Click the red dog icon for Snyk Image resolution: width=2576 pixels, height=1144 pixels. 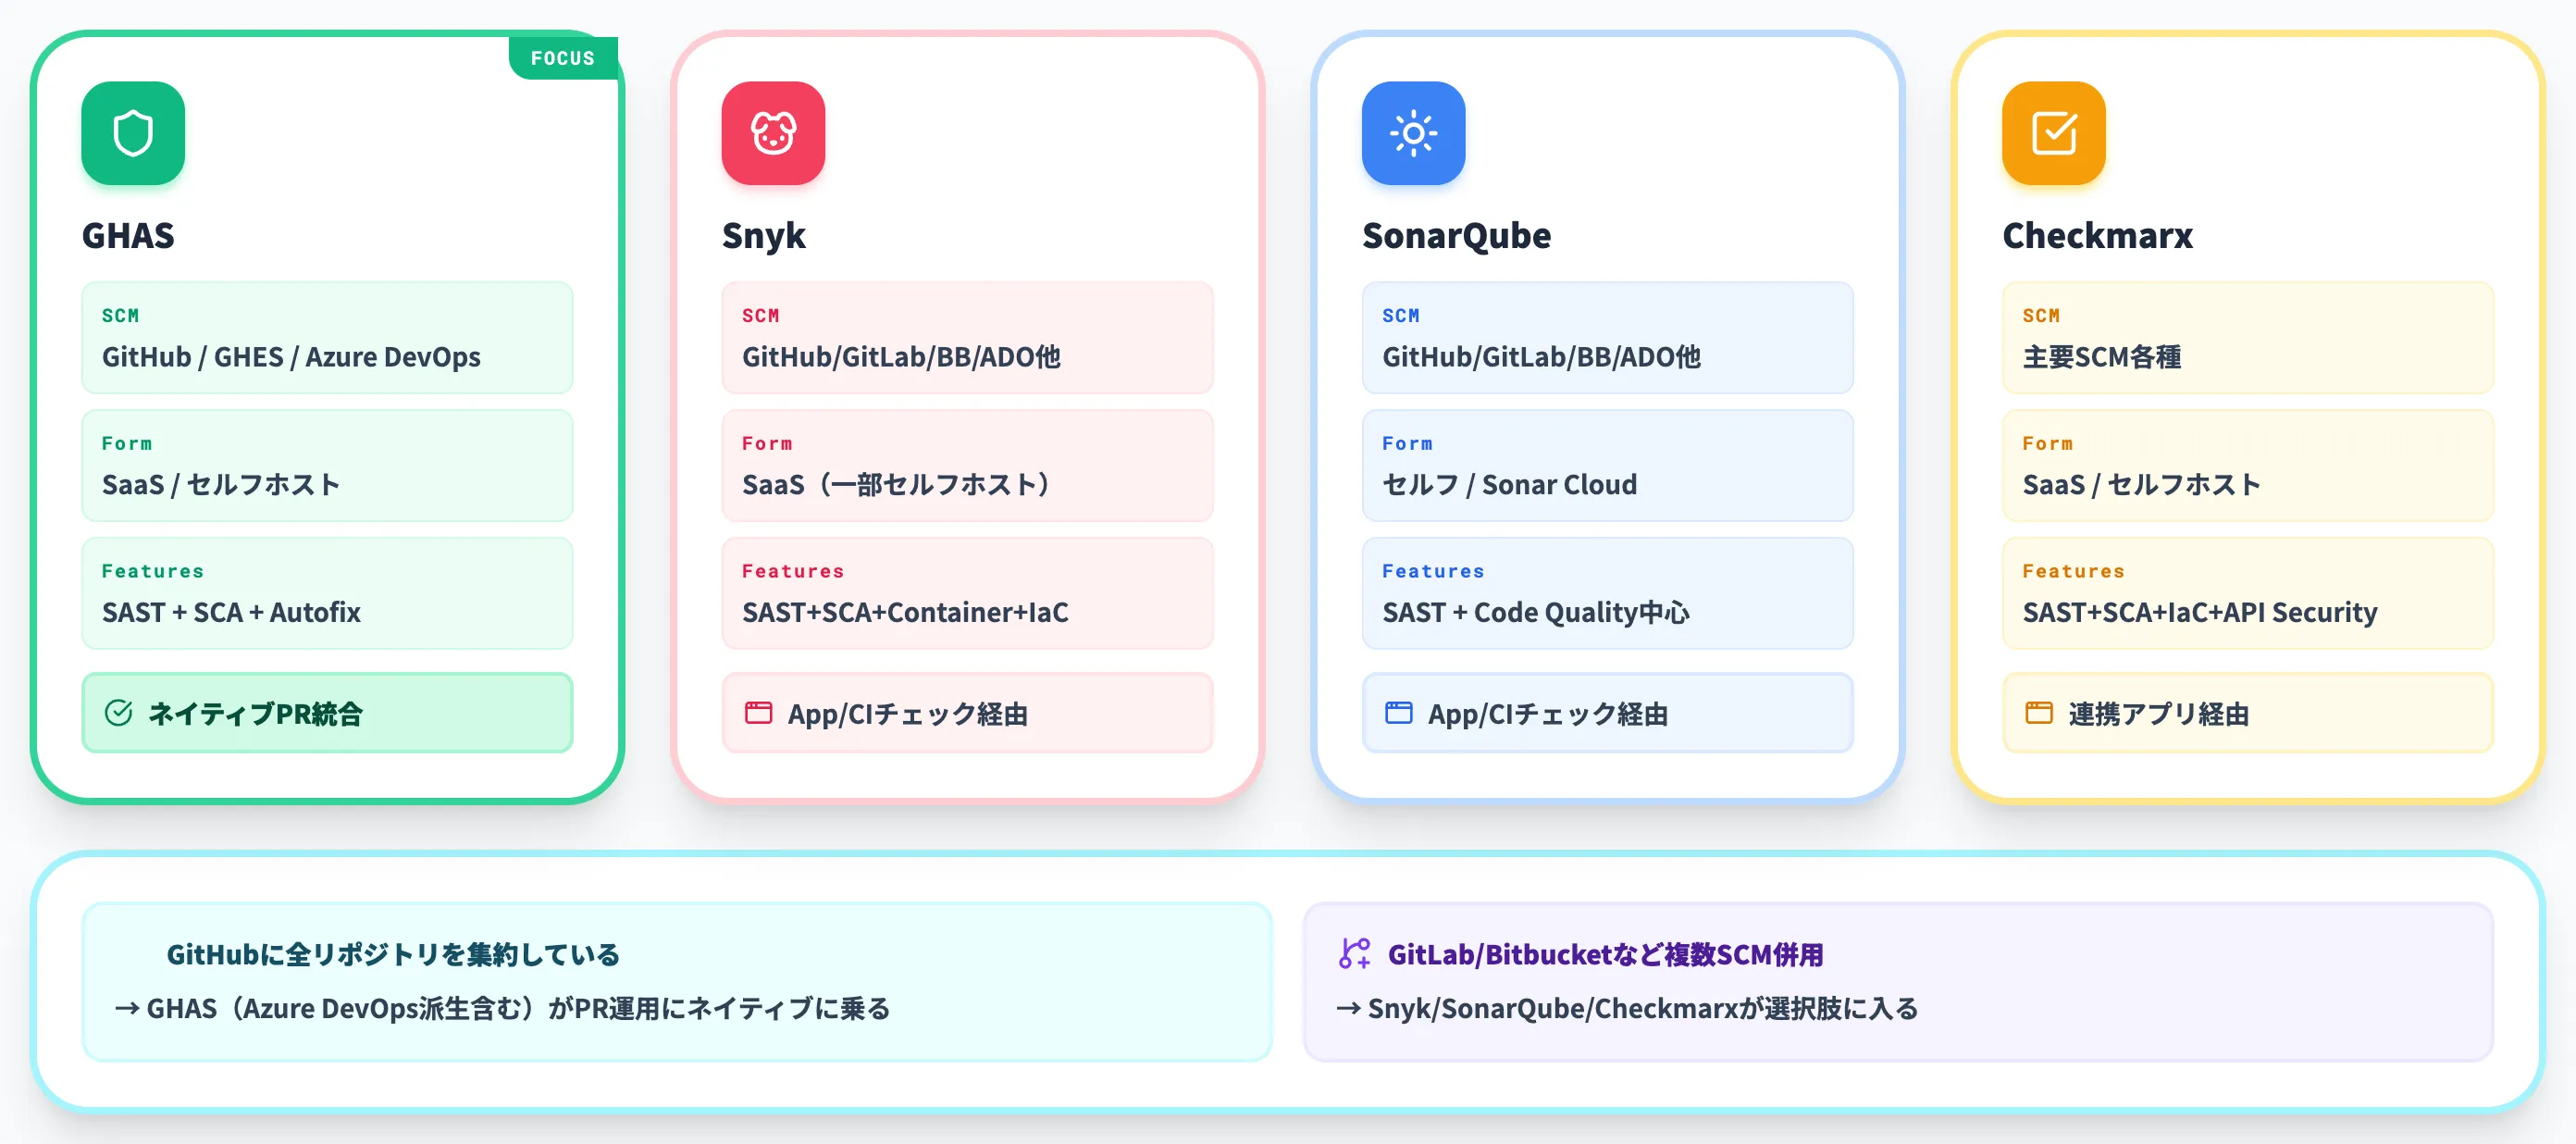(773, 133)
